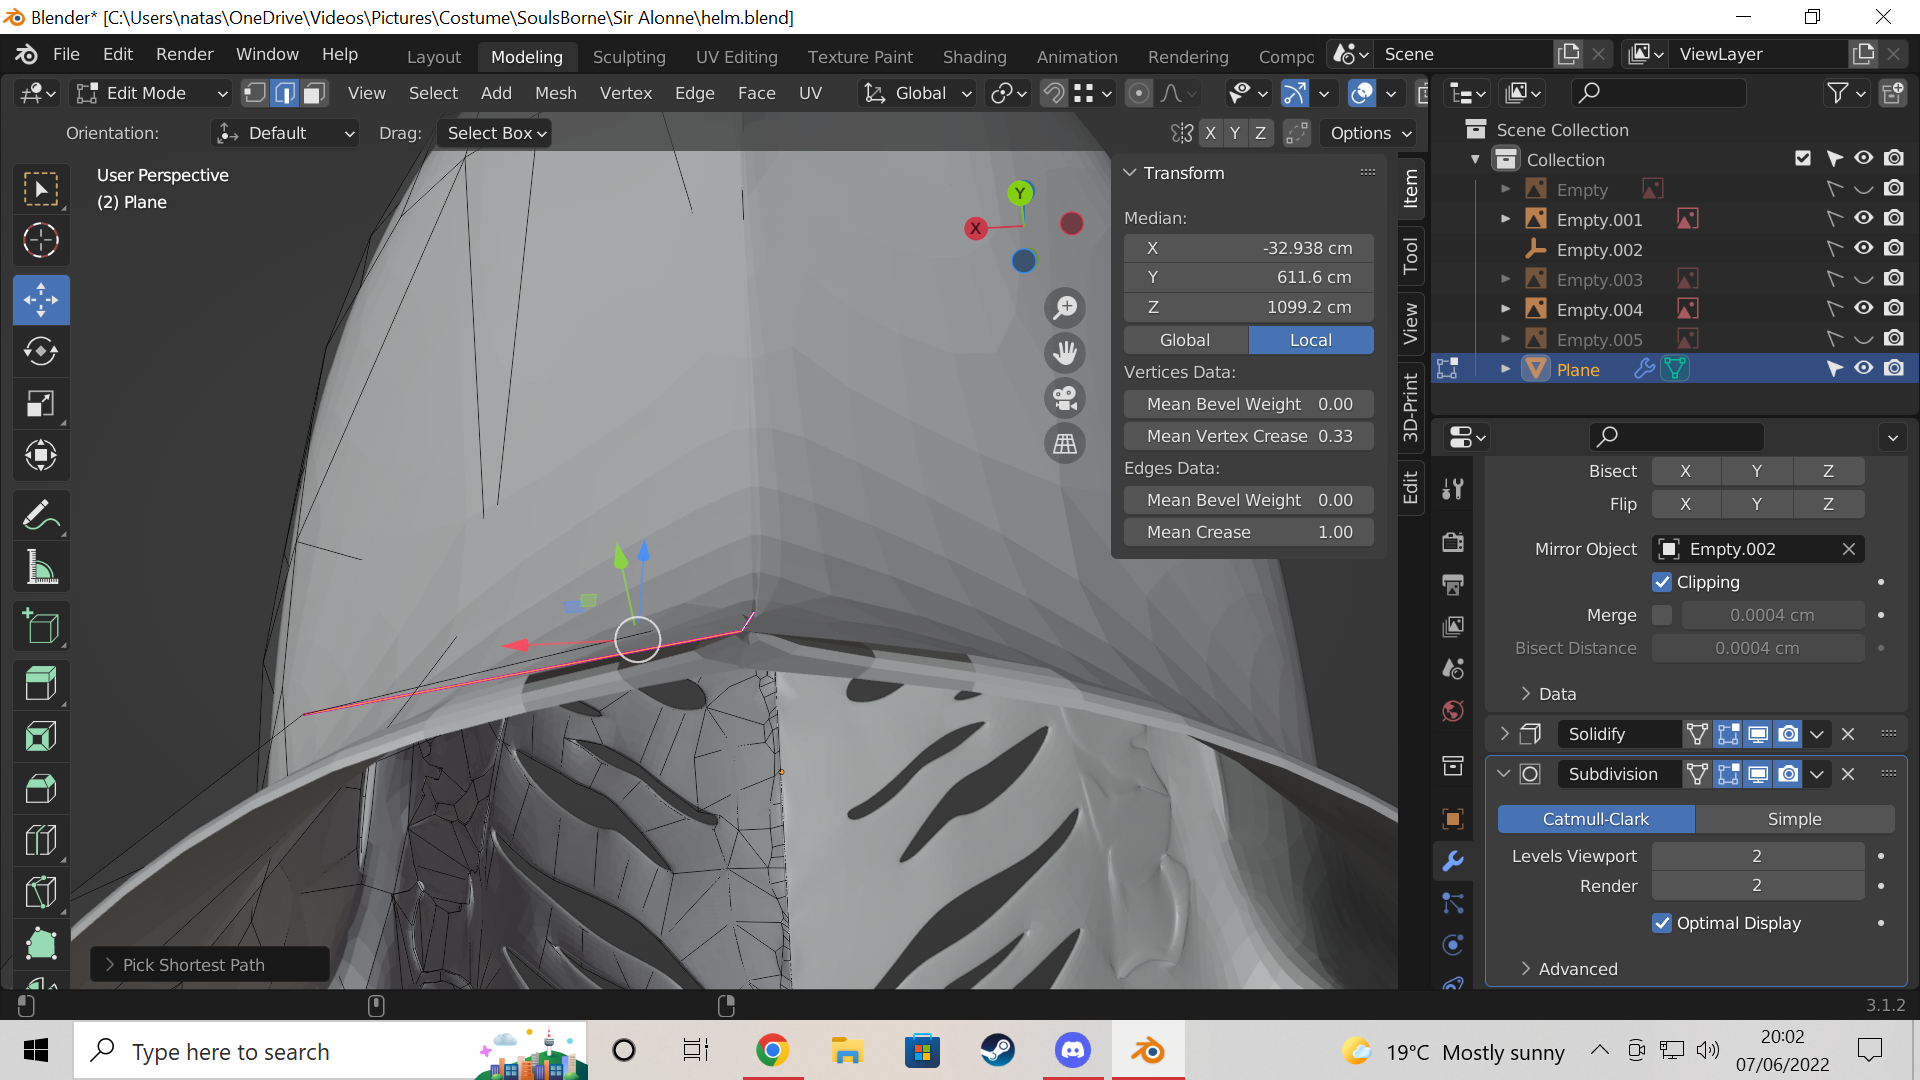This screenshot has height=1080, width=1920.
Task: Disable the mirror Clipping checkbox
Action: [x=1662, y=582]
